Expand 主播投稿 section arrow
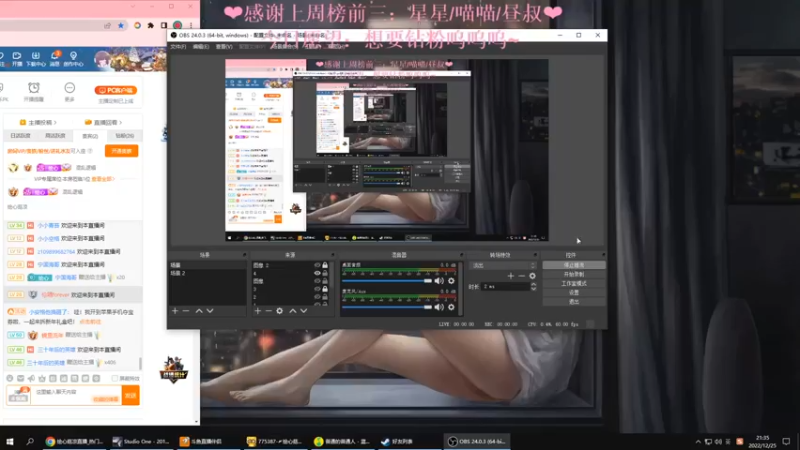This screenshot has width=800, height=450. pos(55,122)
